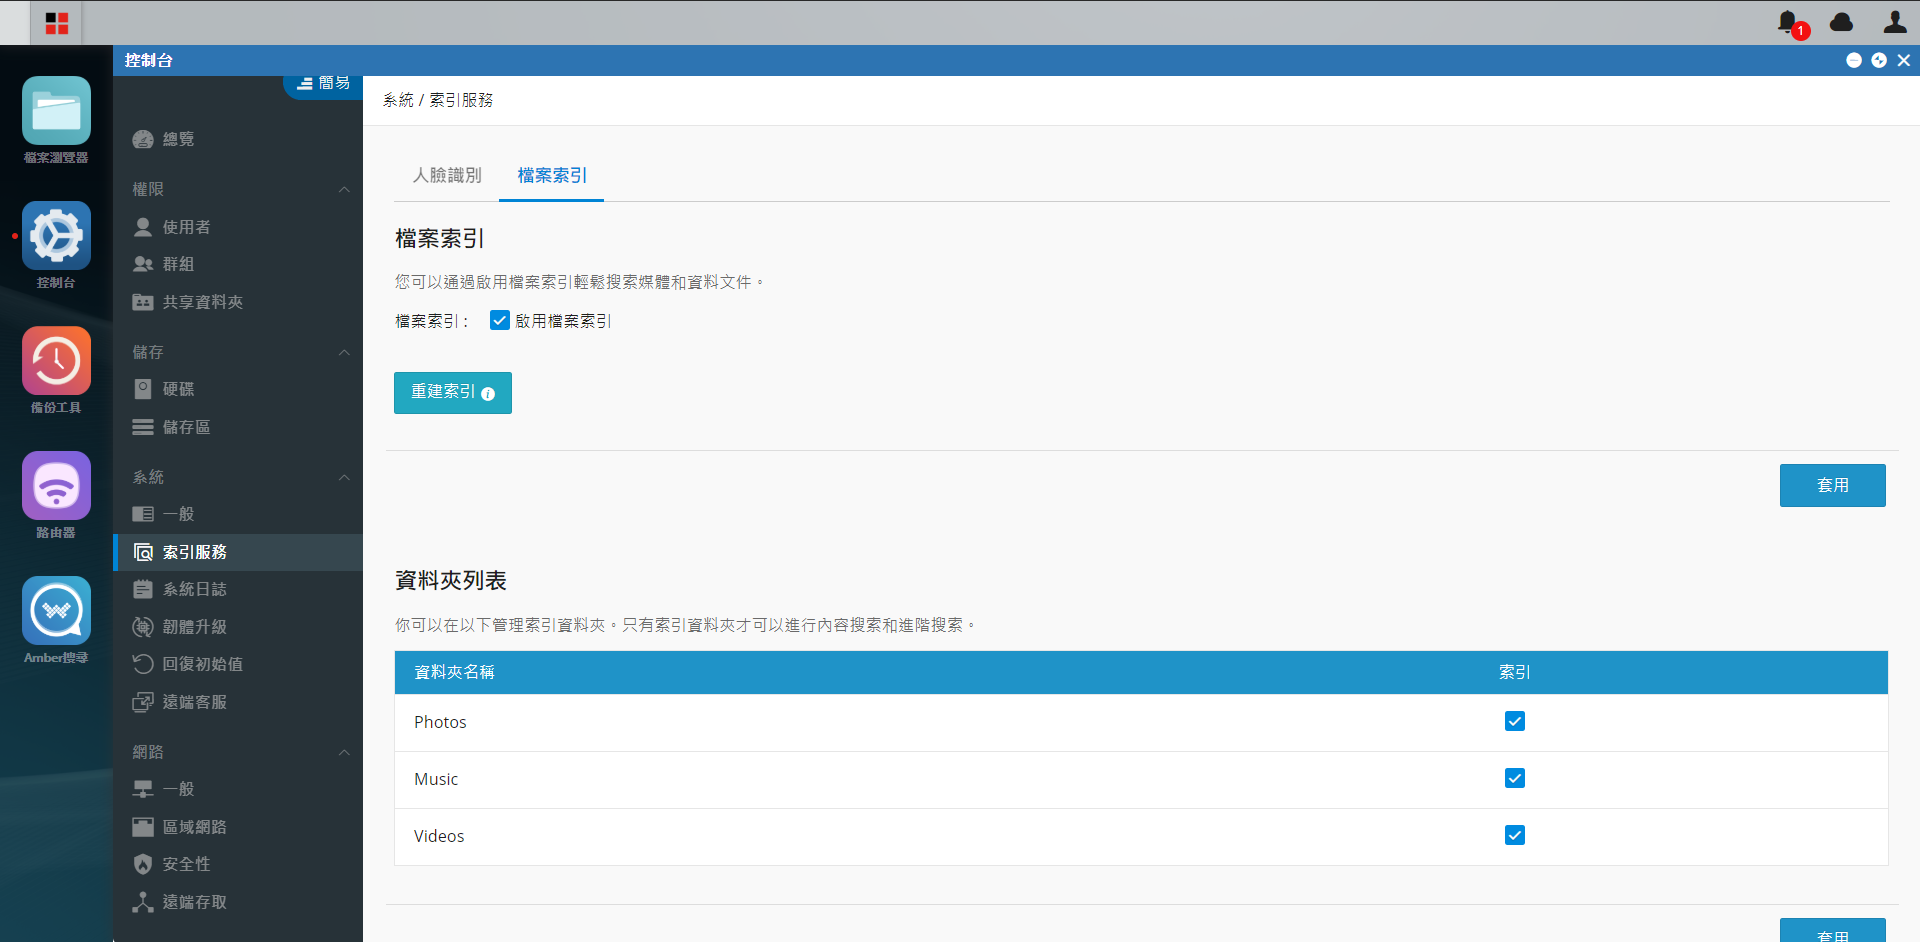Go to 總覽 overview in sidebar
Image resolution: width=1920 pixels, height=942 pixels.
(238, 139)
